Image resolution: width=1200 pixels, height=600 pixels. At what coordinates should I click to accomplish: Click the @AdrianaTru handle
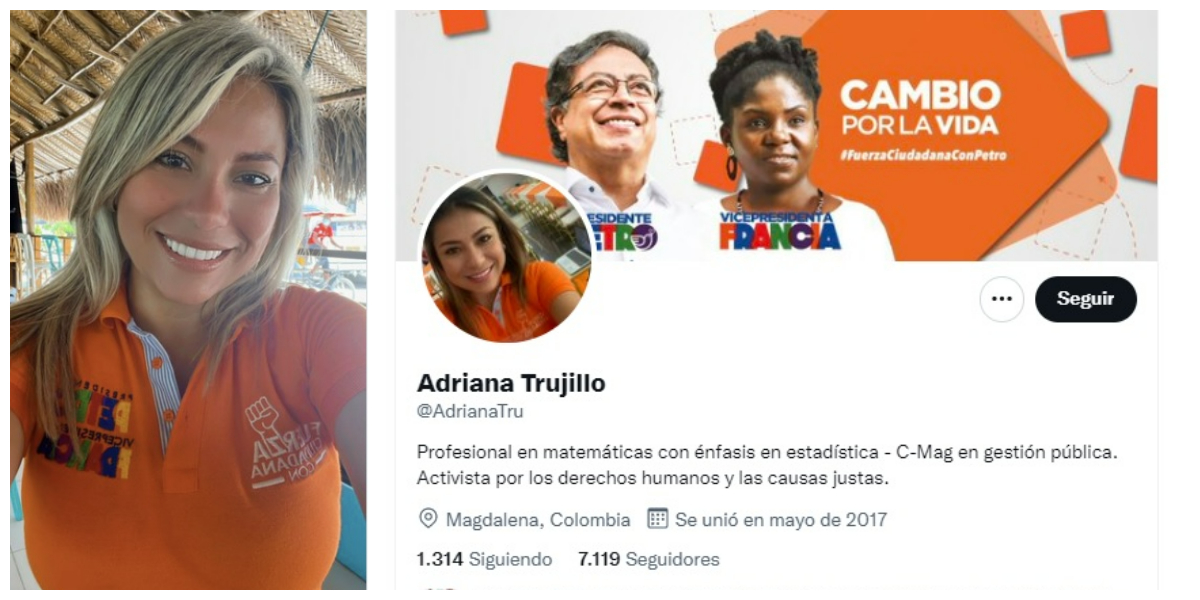[470, 411]
